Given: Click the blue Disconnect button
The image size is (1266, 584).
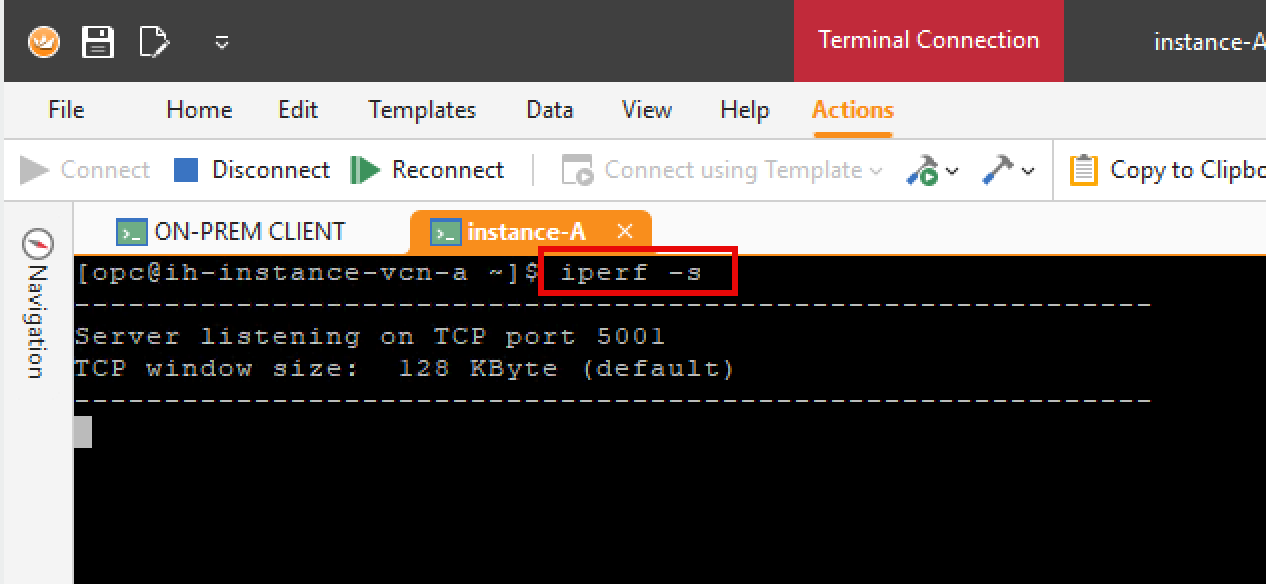Looking at the screenshot, I should 252,170.
